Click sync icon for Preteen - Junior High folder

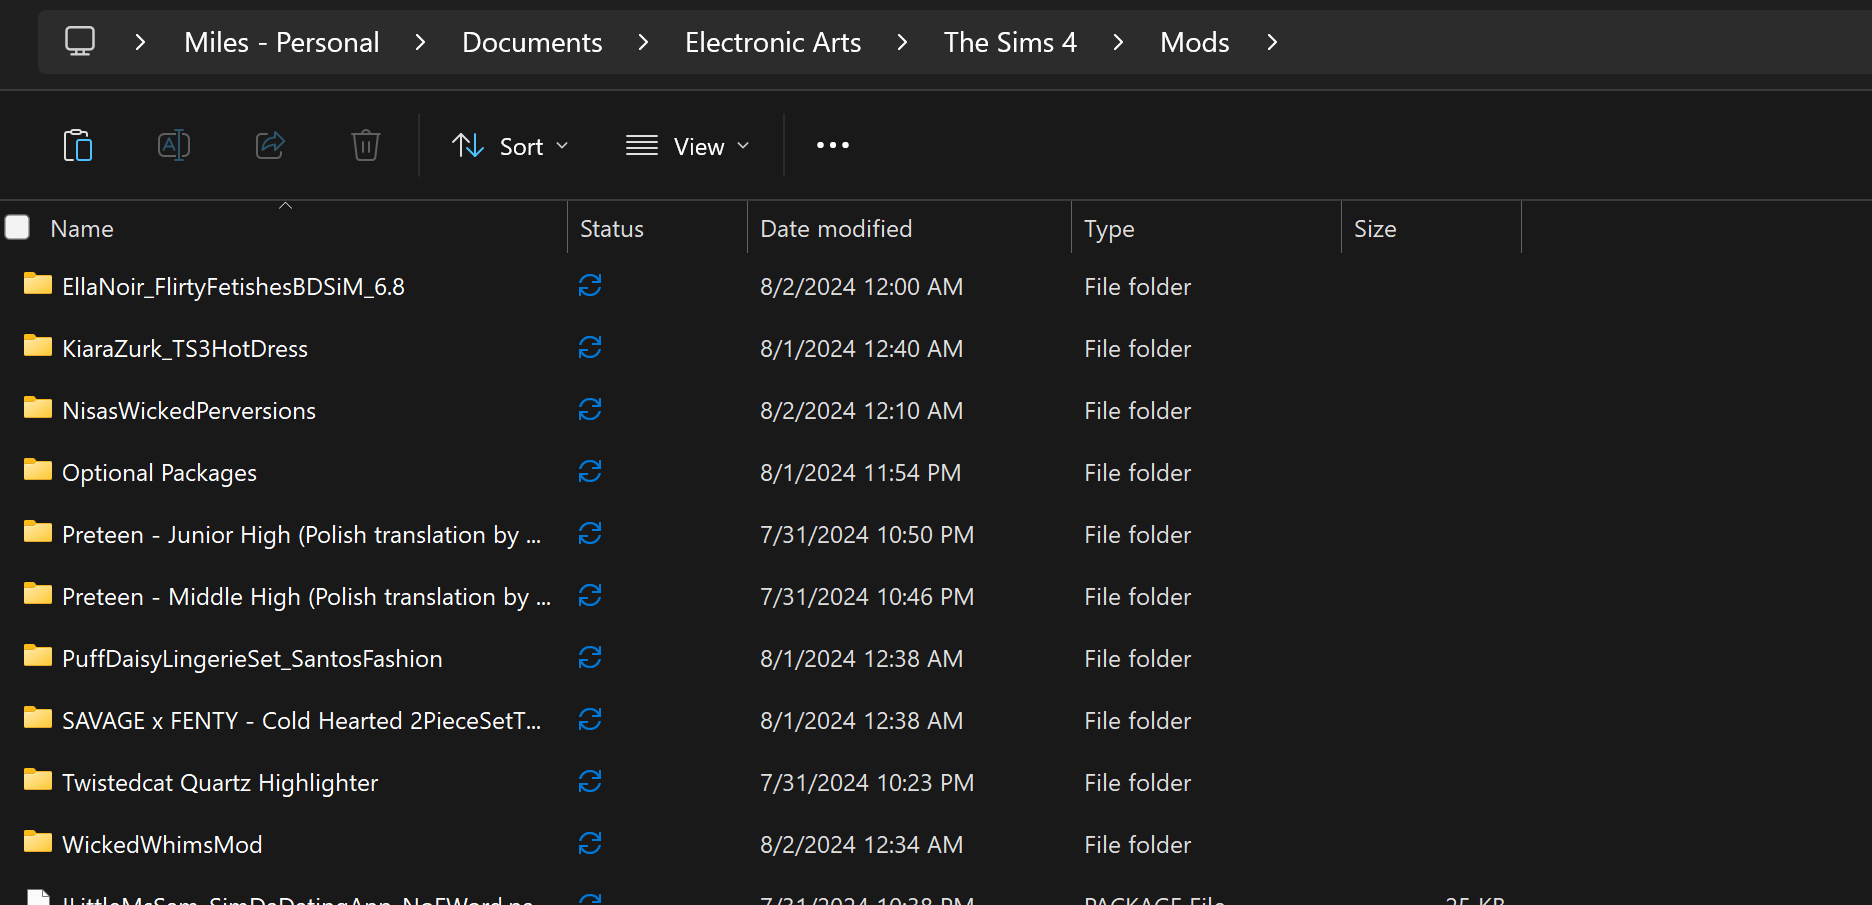(590, 534)
